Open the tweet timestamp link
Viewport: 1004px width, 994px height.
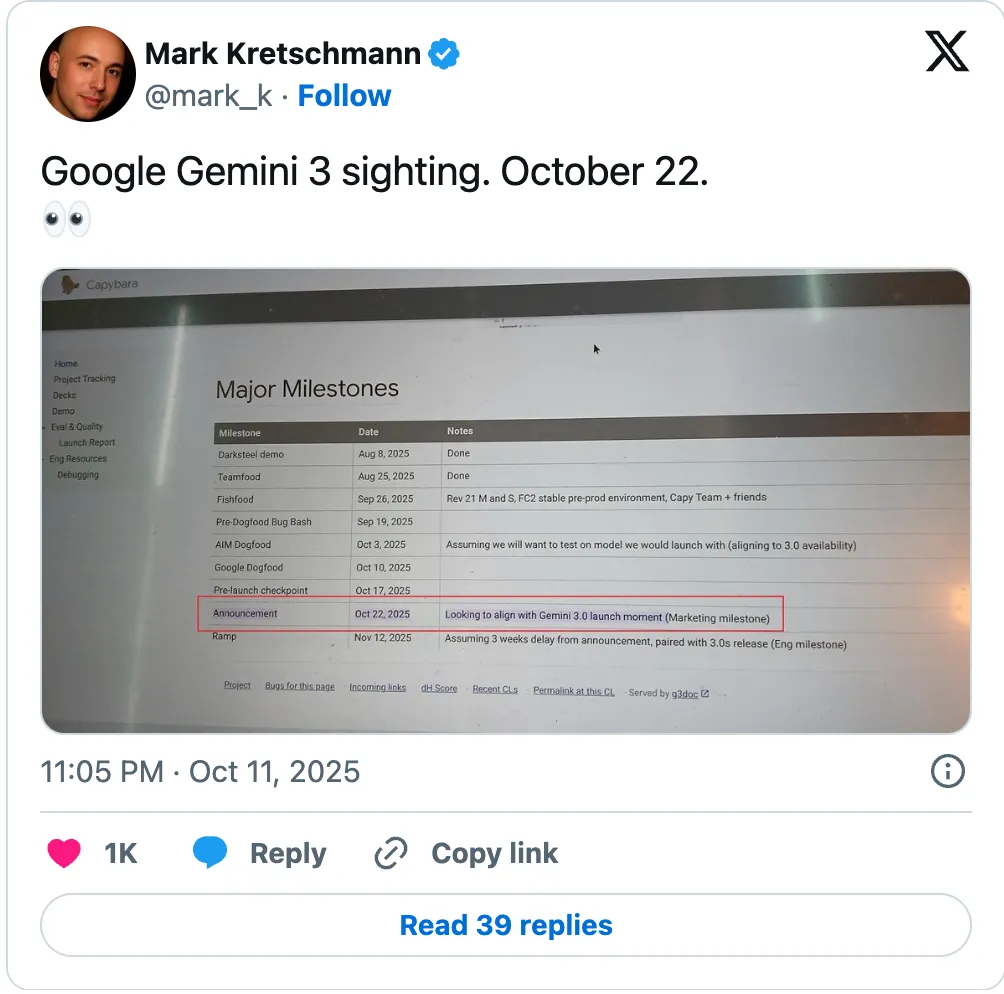click(x=200, y=772)
